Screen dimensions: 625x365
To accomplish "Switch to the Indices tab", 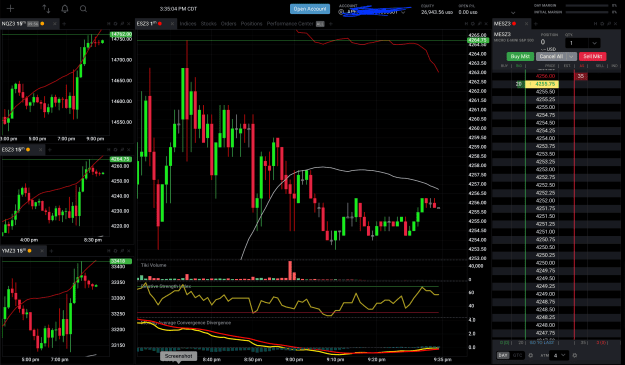I will (x=188, y=24).
